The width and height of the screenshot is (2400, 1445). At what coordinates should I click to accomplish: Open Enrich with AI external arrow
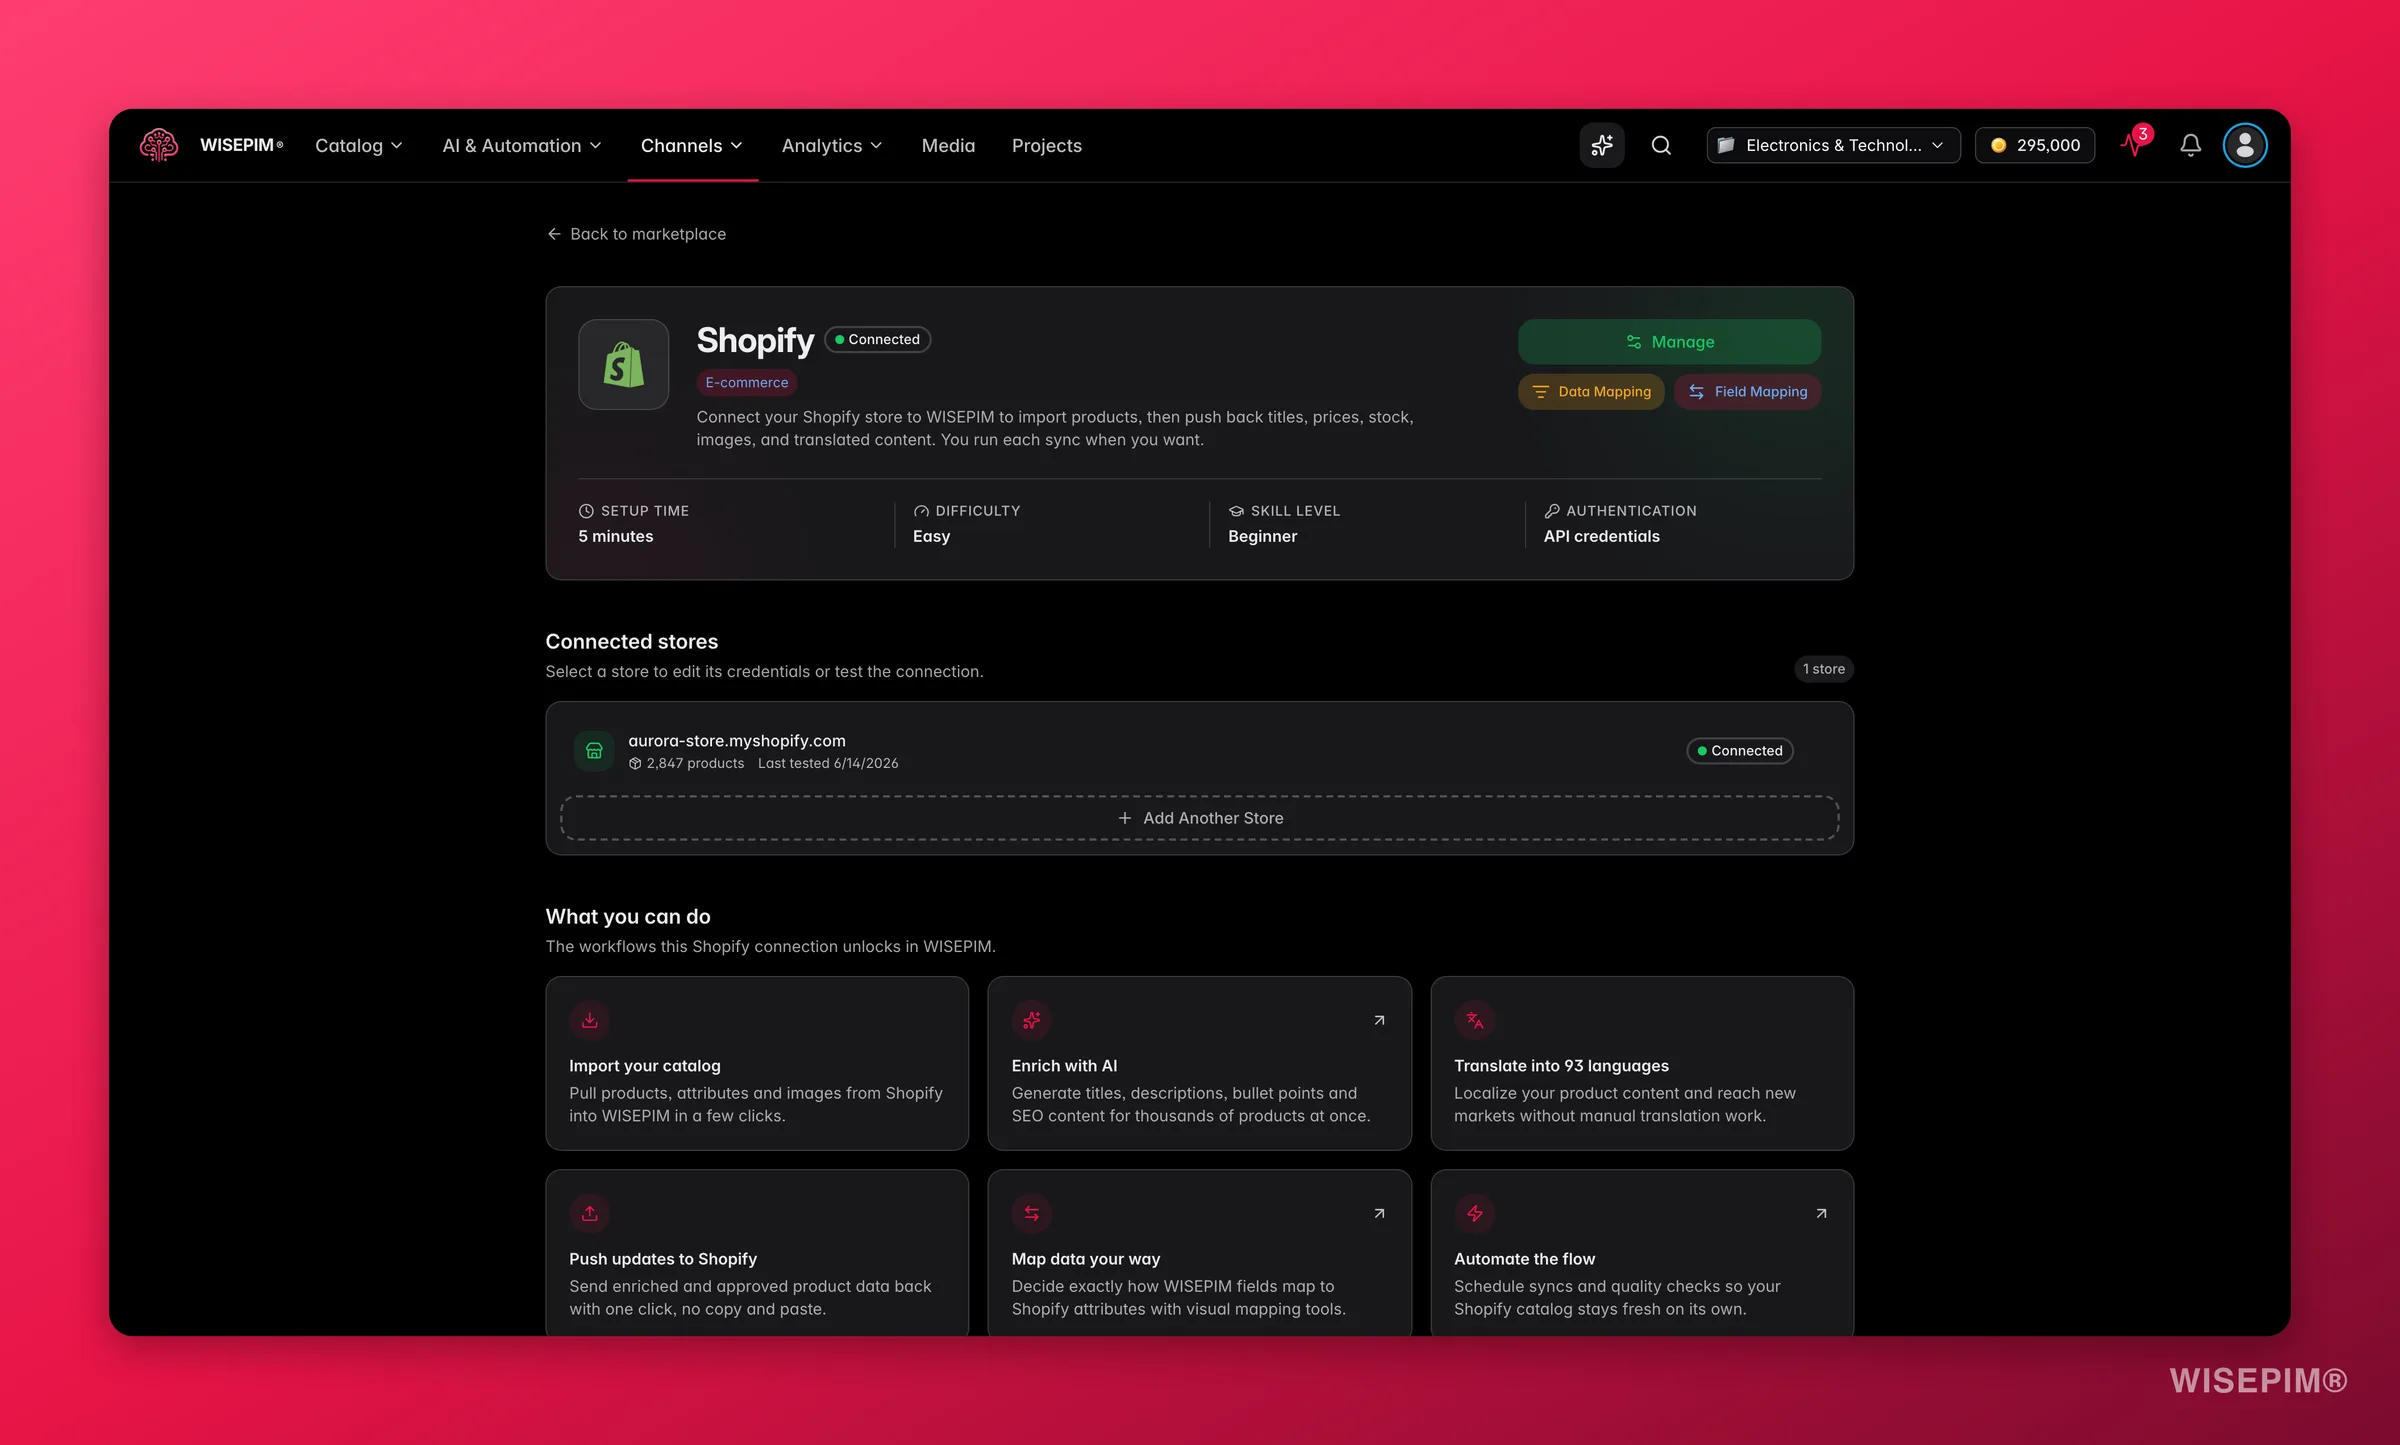1379,1020
